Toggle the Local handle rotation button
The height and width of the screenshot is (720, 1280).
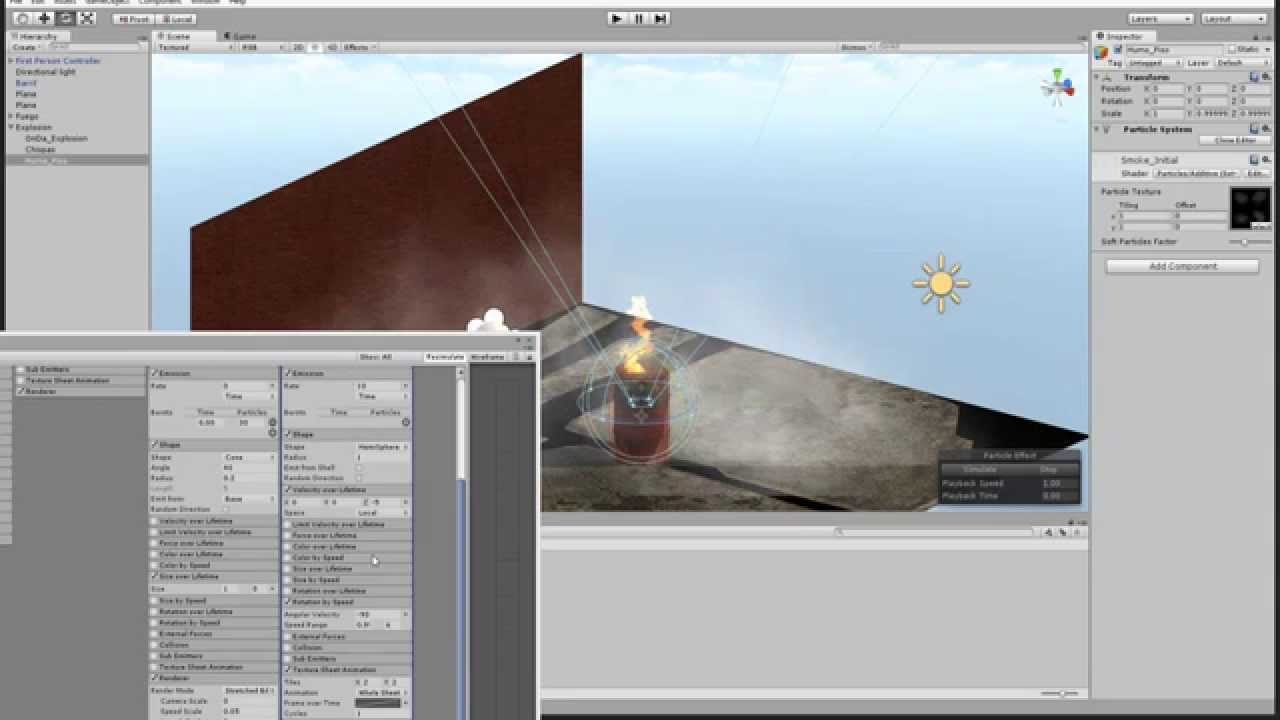click(x=176, y=19)
